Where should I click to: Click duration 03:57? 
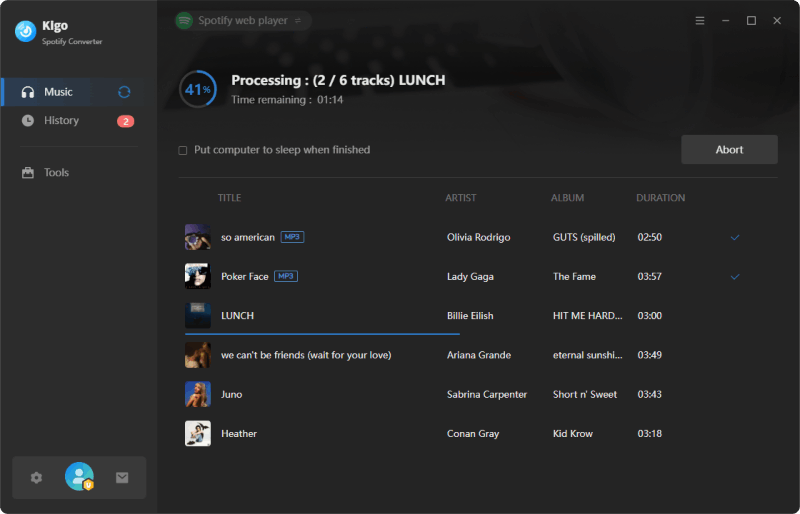click(649, 277)
